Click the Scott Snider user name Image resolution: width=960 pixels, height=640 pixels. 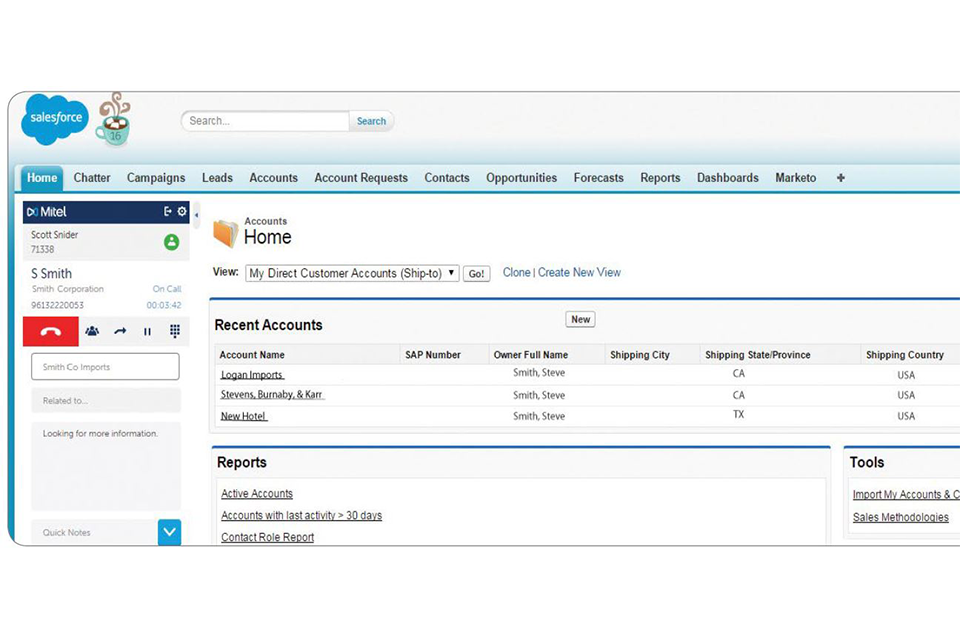[54, 235]
